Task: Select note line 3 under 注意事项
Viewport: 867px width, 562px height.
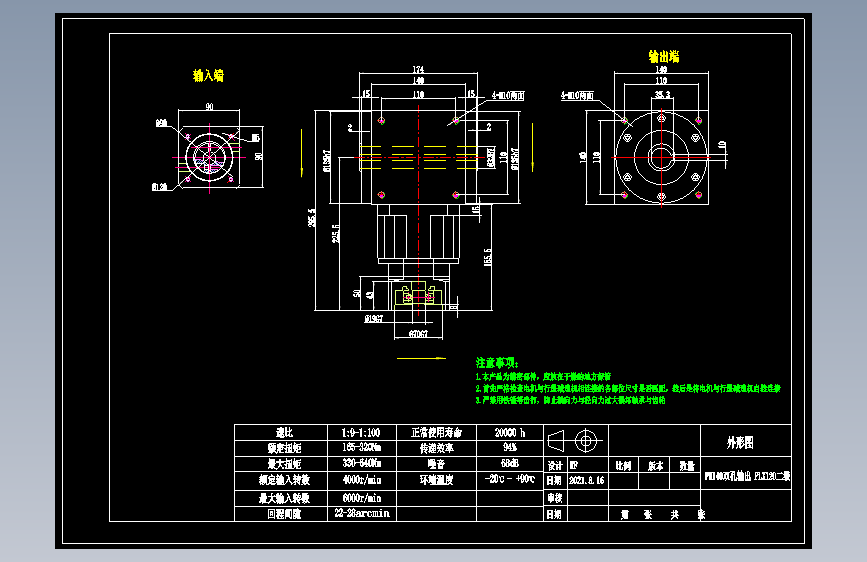Action: pos(570,400)
